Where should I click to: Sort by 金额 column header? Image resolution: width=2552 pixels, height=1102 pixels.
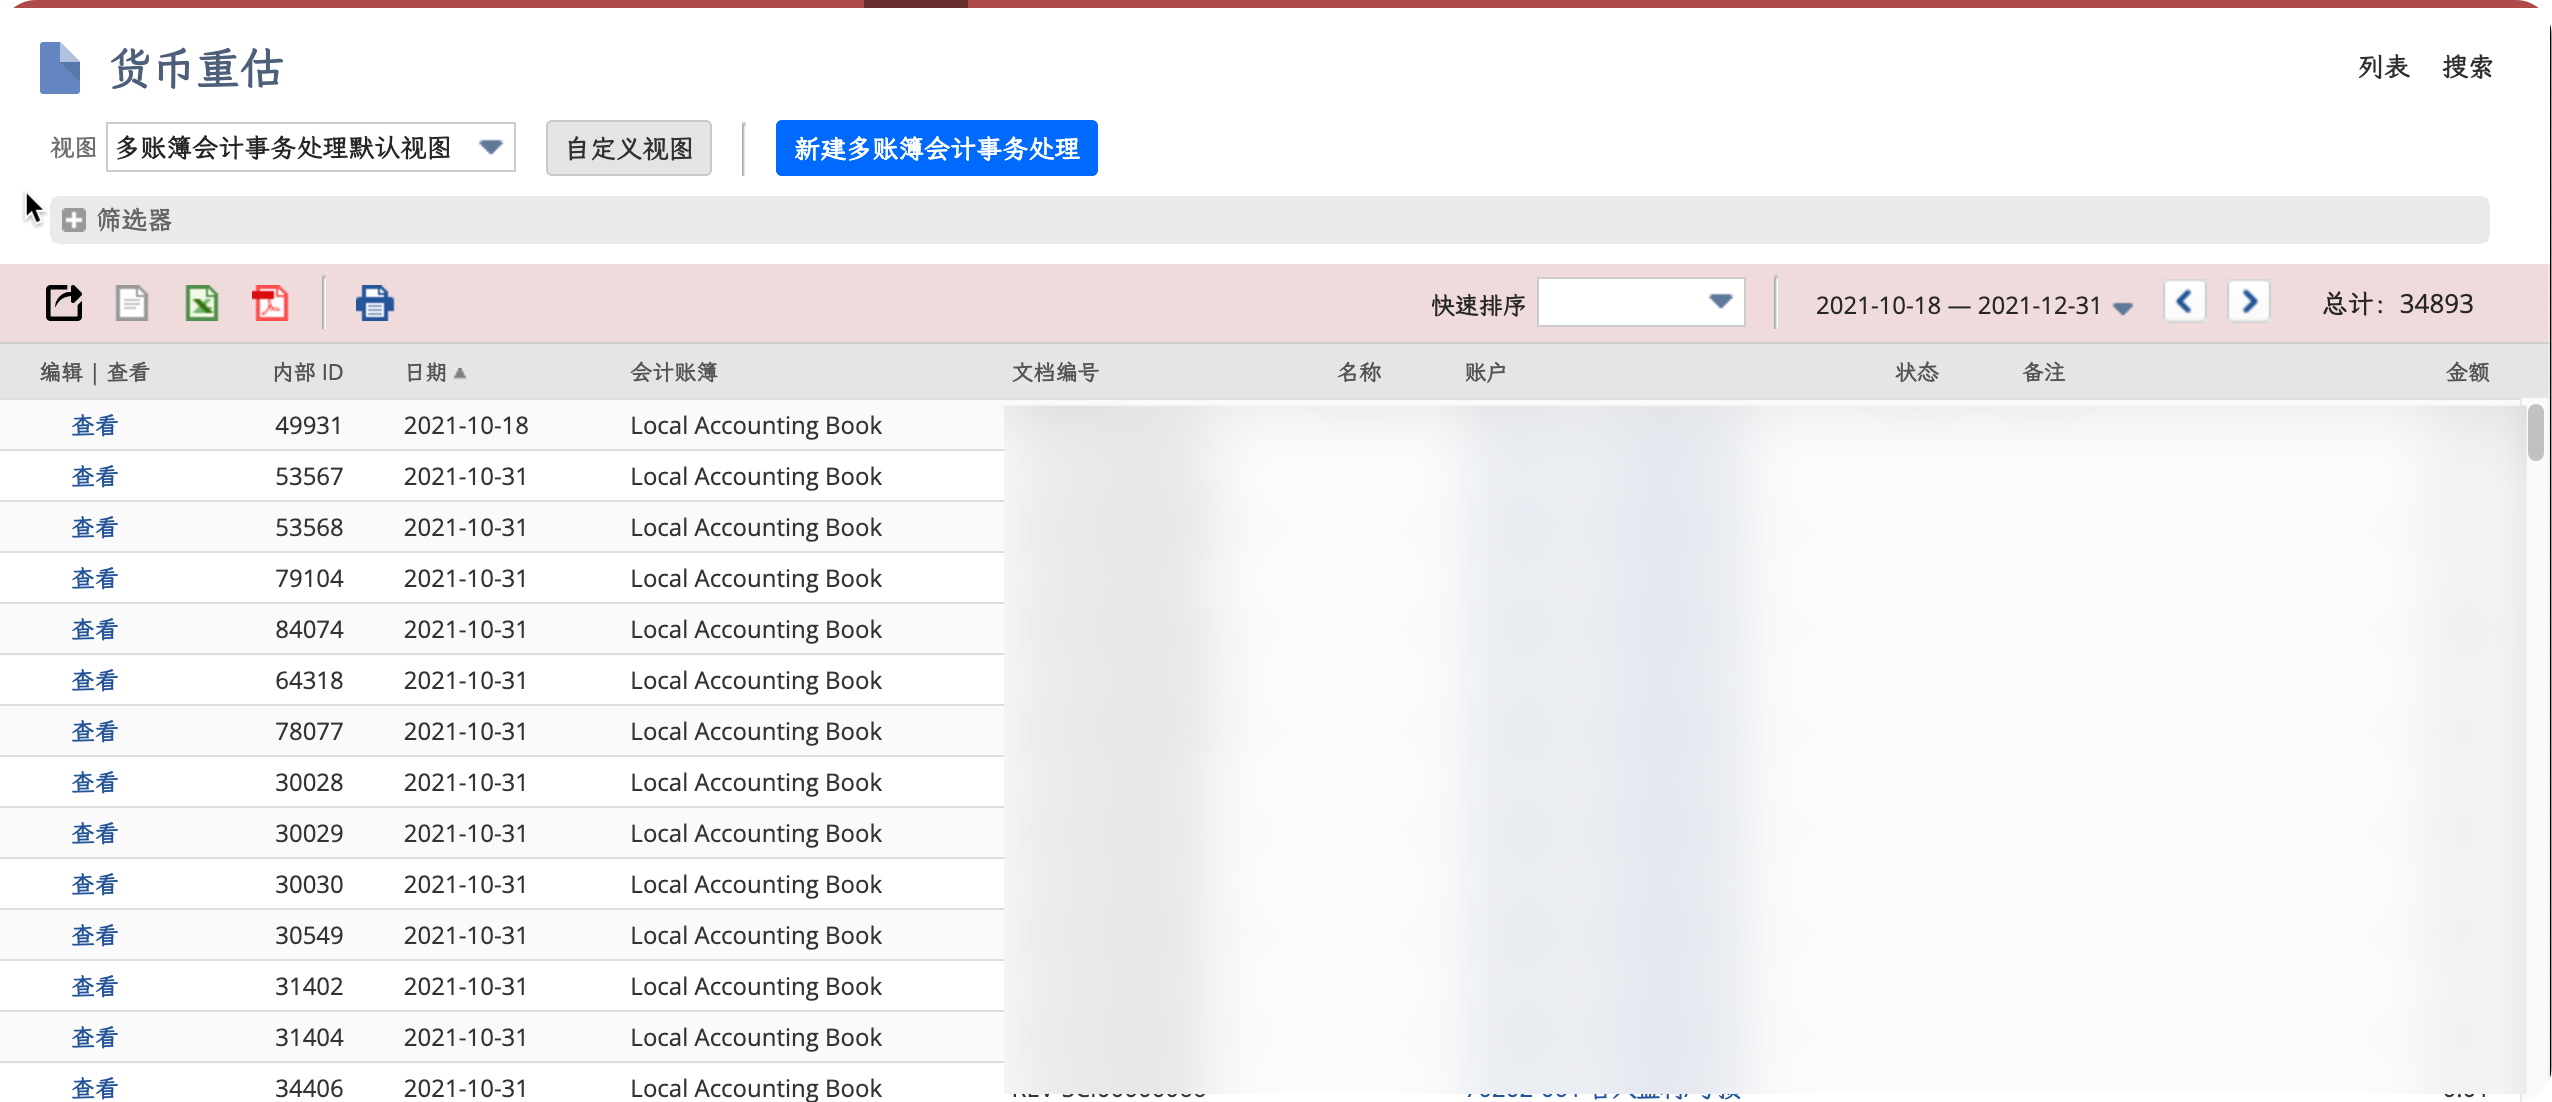pos(2467,372)
